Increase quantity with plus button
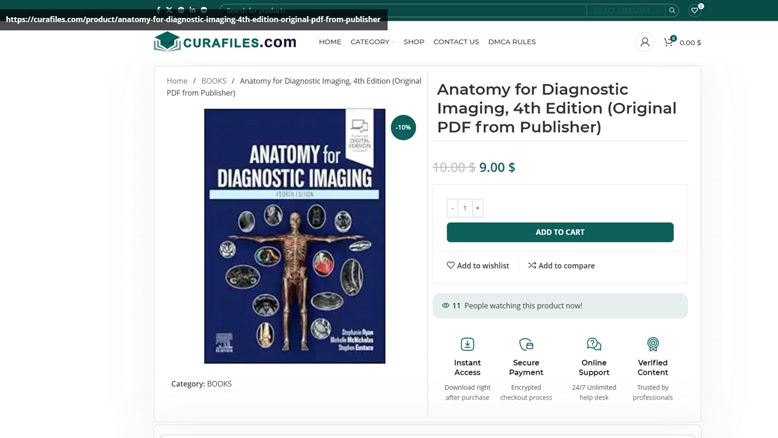 pyautogui.click(x=477, y=208)
